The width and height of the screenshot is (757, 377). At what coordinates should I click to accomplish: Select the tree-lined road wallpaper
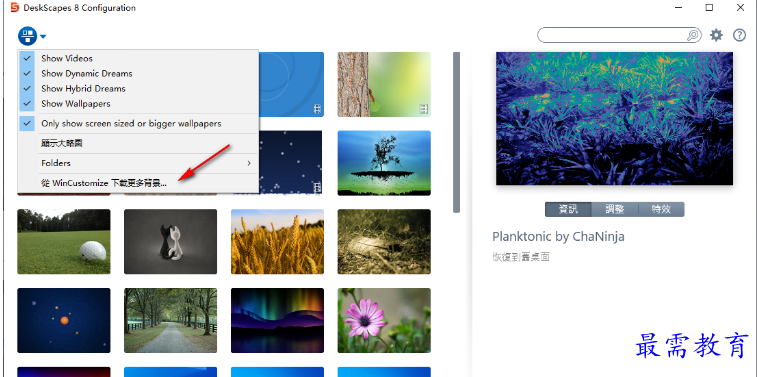(170, 321)
